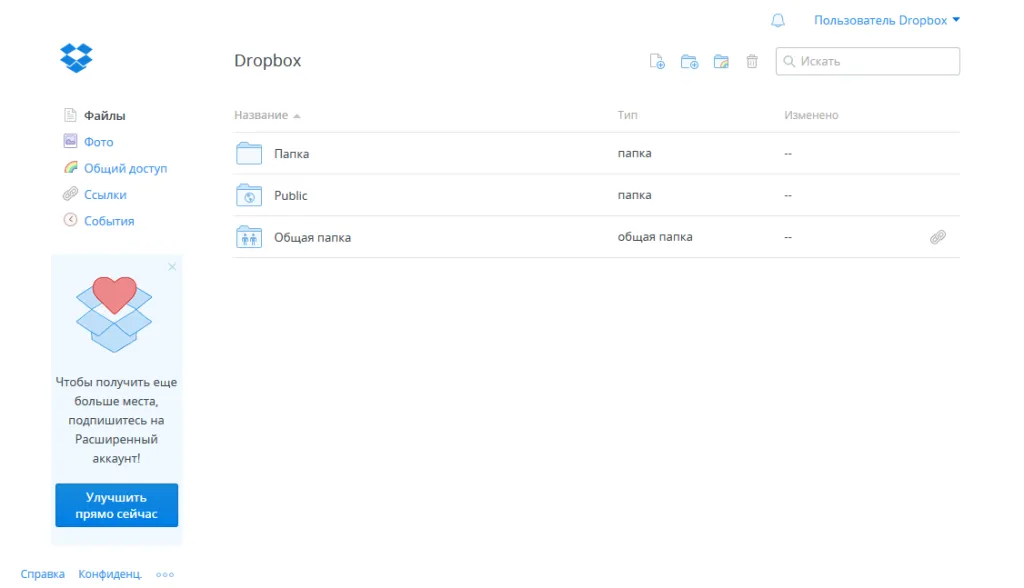Open the Справка link in the footer
The width and height of the screenshot is (1024, 588).
click(x=42, y=574)
